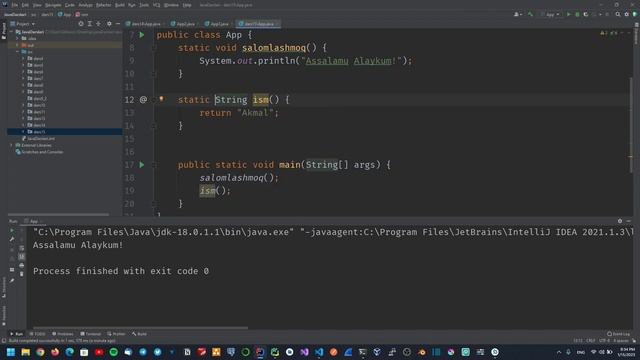
Task: Click the green Run button in top toolbar
Action: 569,14
